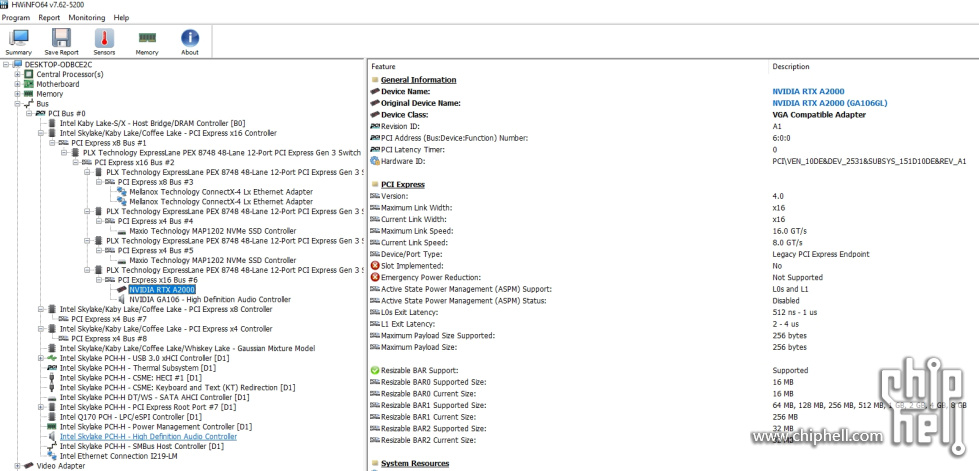Collapse PCI Express x16 Bus #6 node
Screen dimensions: 979x471
pos(99,280)
